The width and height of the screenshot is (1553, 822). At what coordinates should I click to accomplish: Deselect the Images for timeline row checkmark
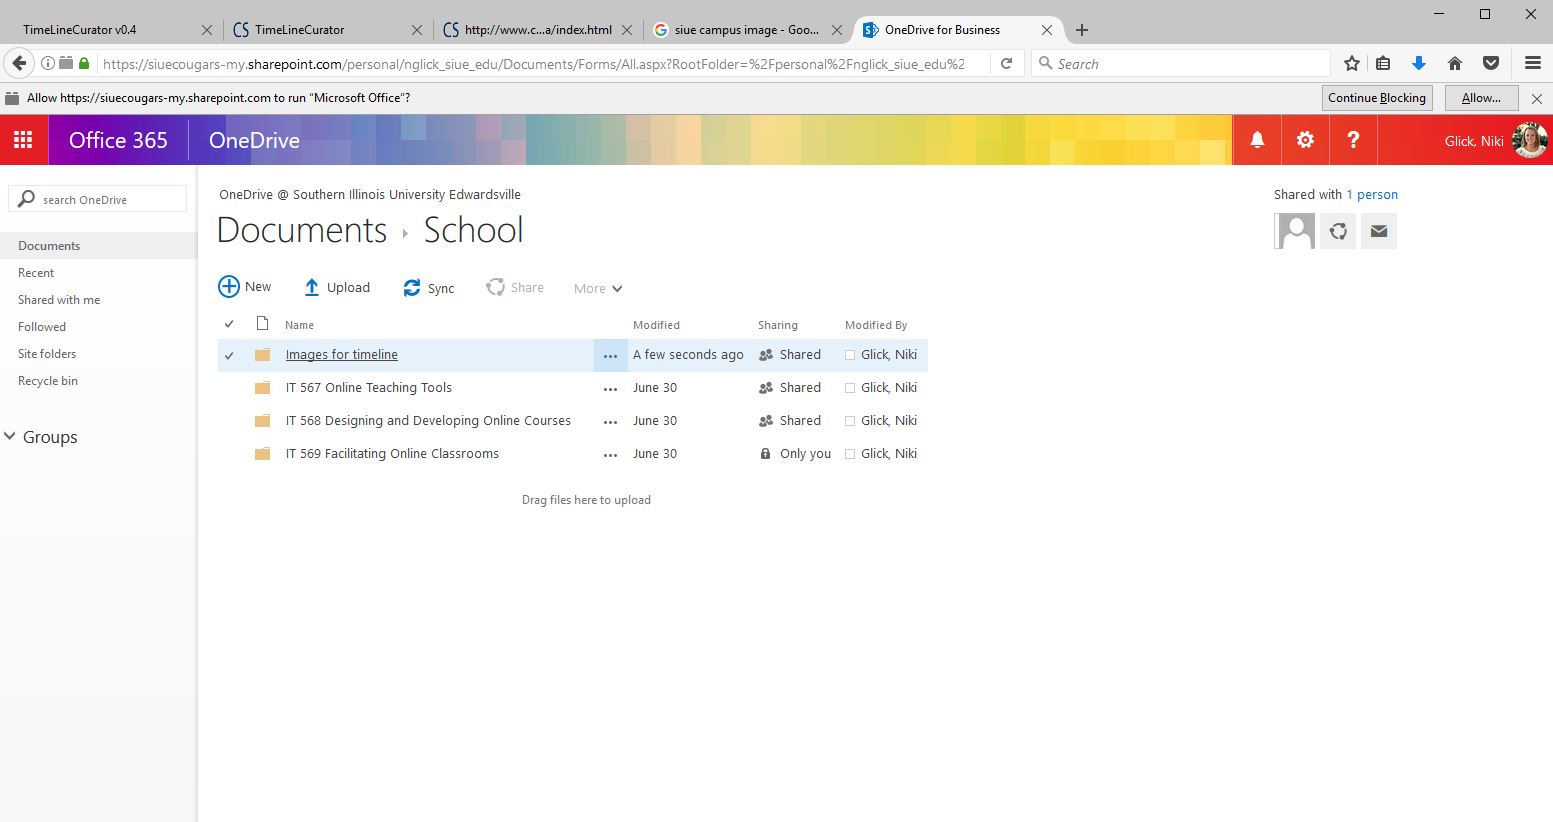[x=229, y=355]
